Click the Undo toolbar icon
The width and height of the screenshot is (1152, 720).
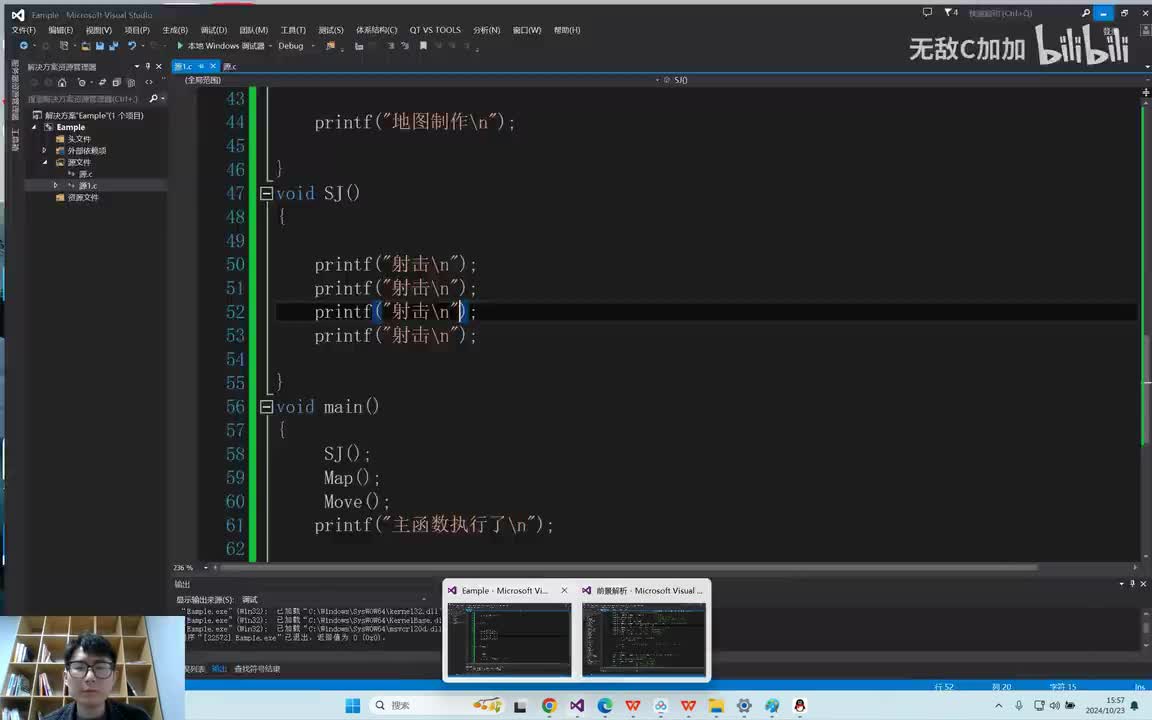(x=132, y=46)
